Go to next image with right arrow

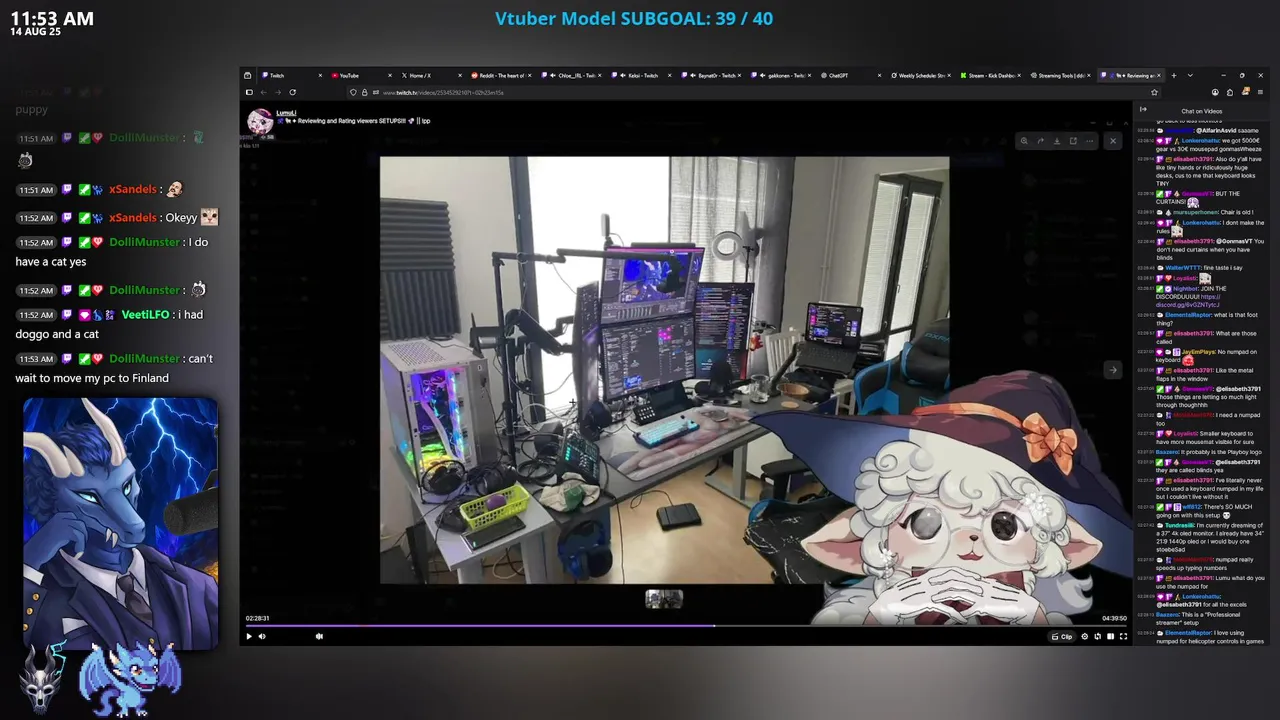pos(1112,370)
